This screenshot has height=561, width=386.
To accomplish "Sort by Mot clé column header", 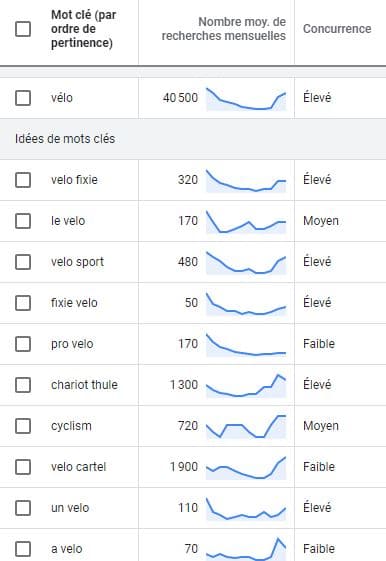I will (x=84, y=29).
